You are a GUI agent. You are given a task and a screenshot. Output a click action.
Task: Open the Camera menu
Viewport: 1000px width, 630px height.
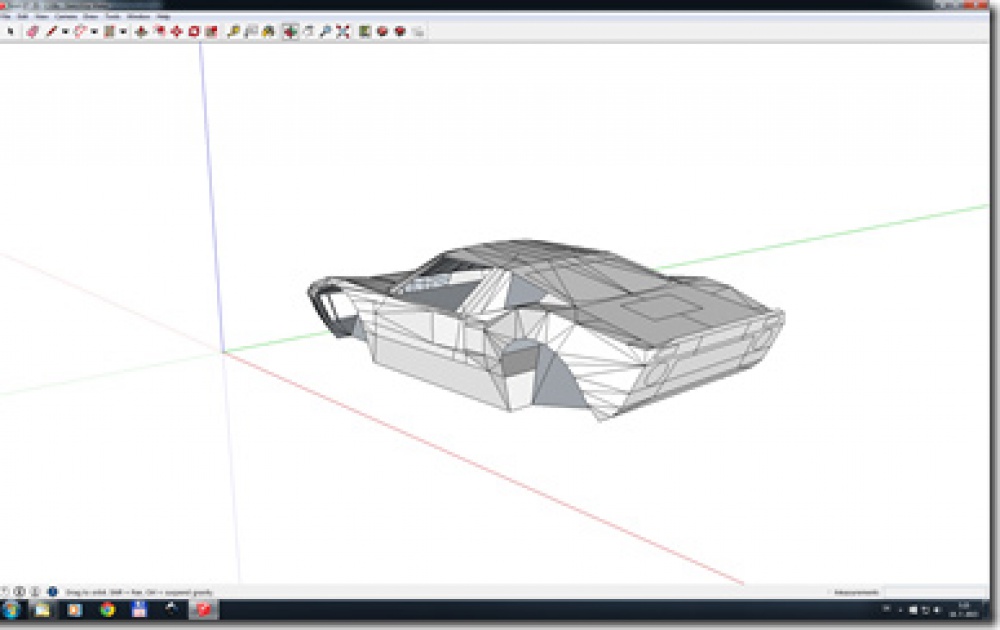66,16
